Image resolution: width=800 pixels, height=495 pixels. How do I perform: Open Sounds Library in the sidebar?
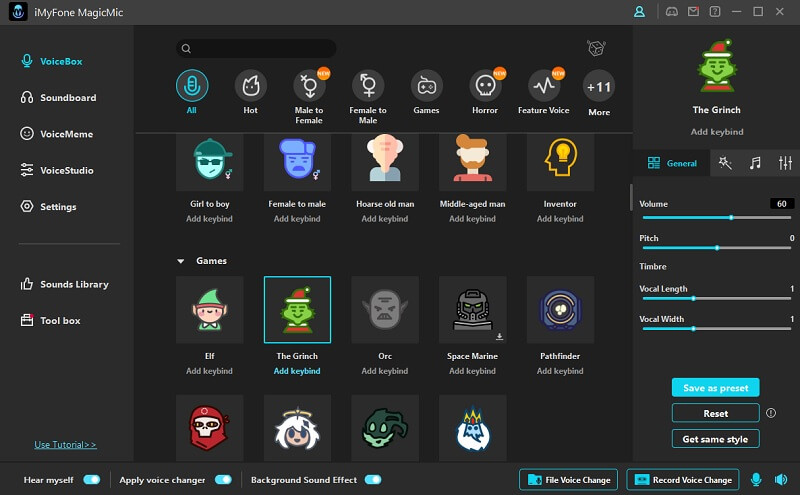pos(64,284)
